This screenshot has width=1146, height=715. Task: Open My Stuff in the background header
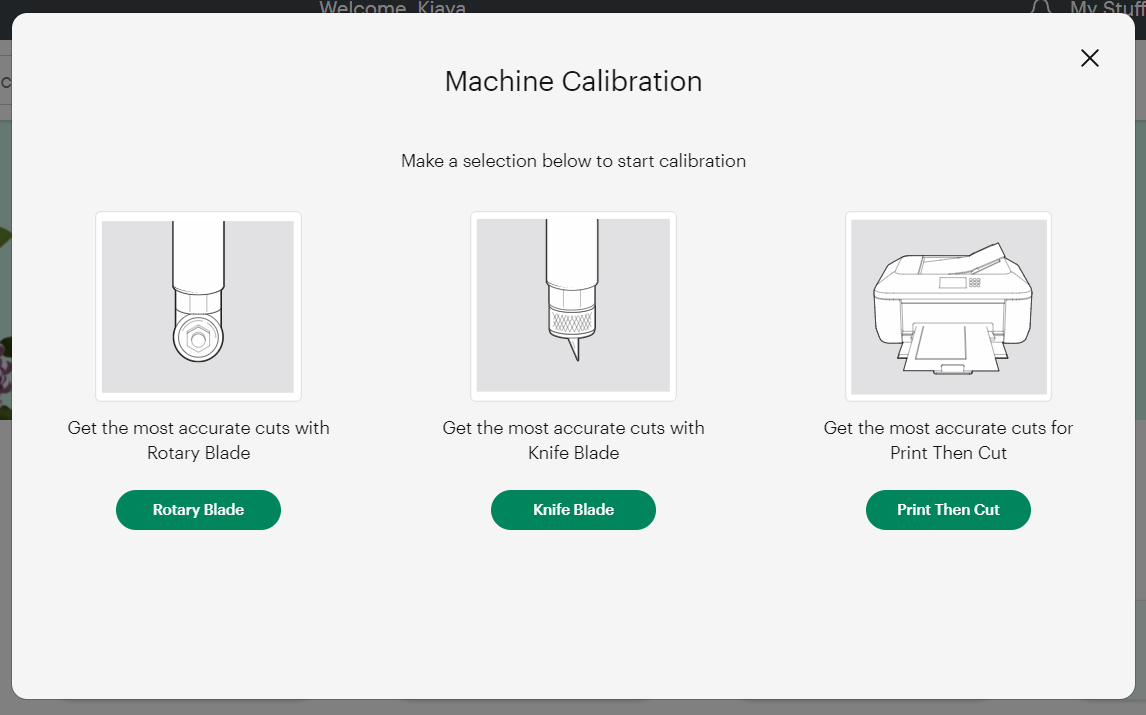(1107, 7)
